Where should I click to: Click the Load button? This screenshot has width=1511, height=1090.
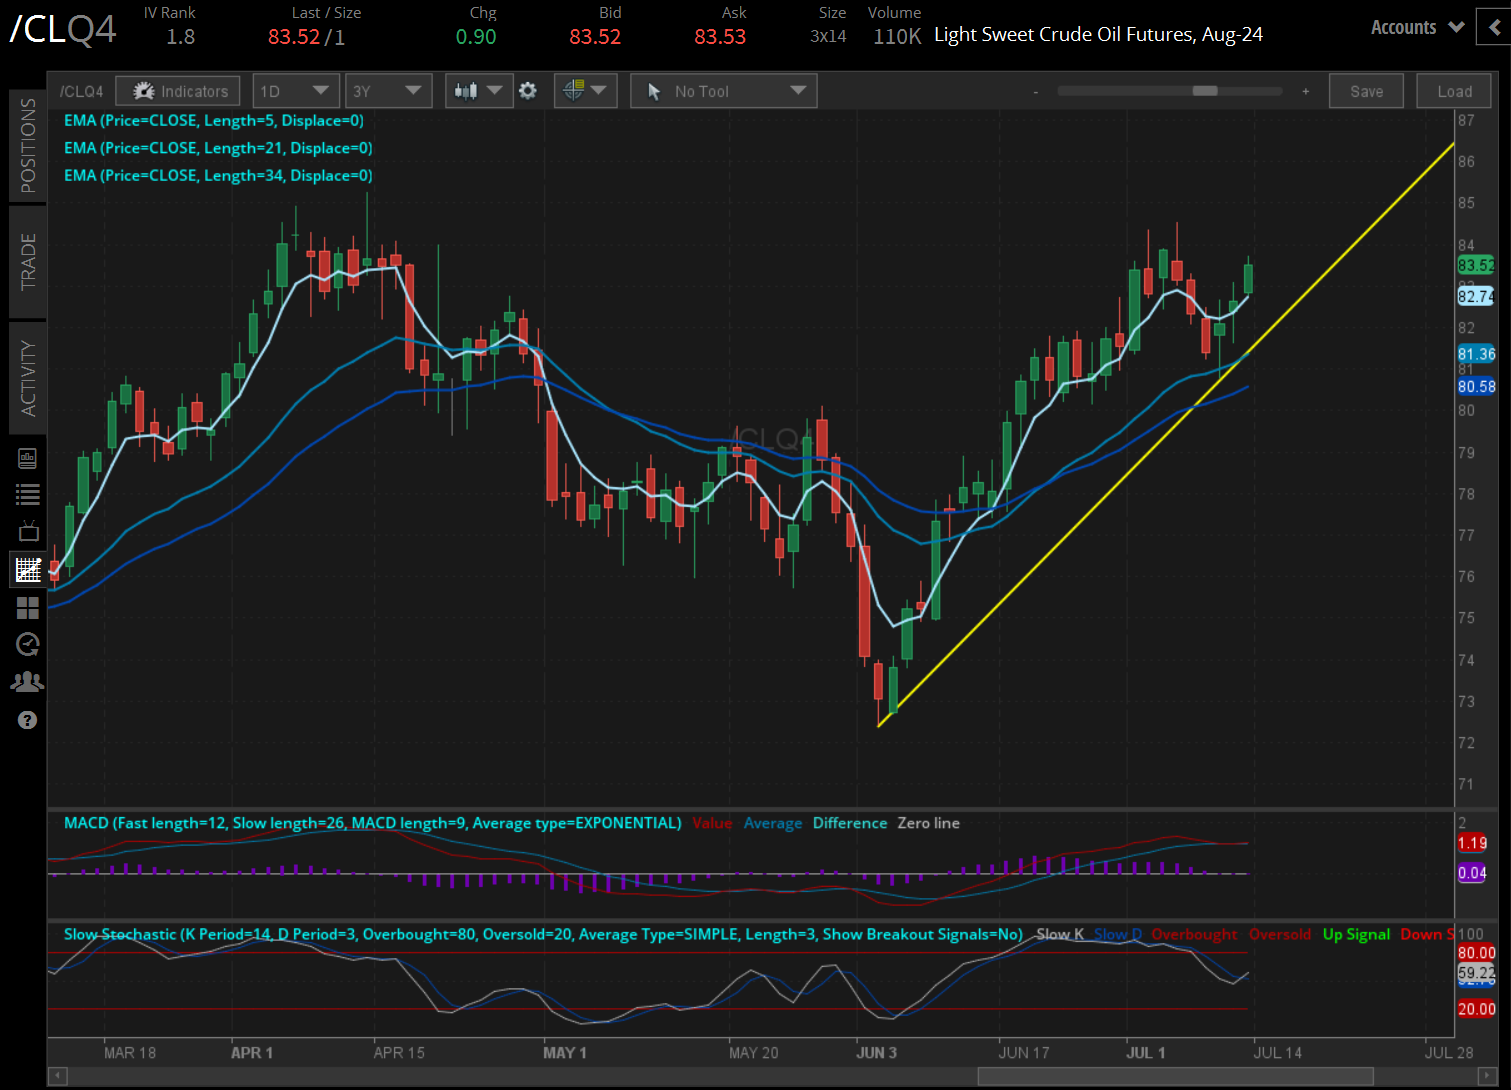(1455, 91)
